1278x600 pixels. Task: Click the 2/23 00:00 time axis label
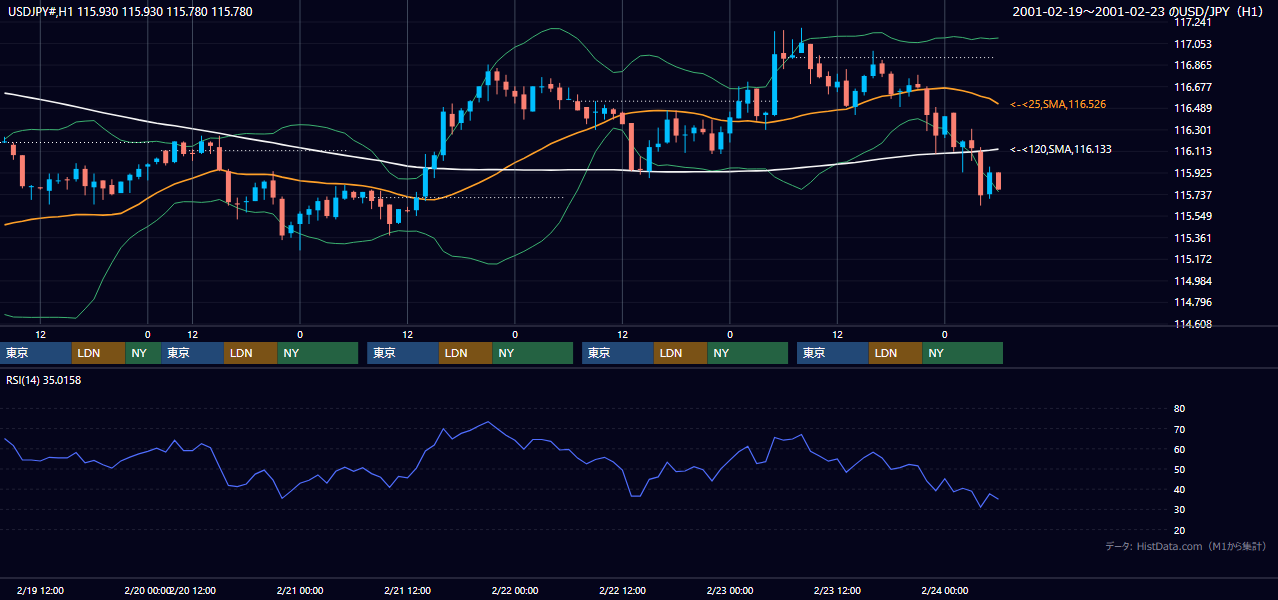[730, 591]
